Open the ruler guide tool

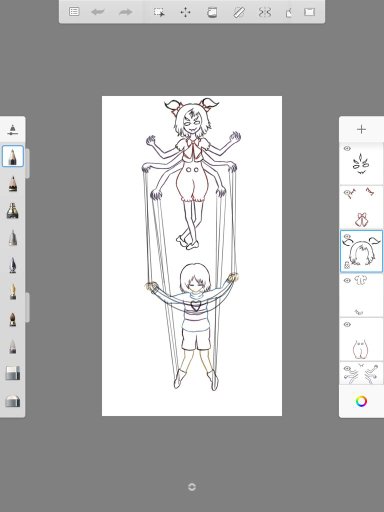point(239,12)
